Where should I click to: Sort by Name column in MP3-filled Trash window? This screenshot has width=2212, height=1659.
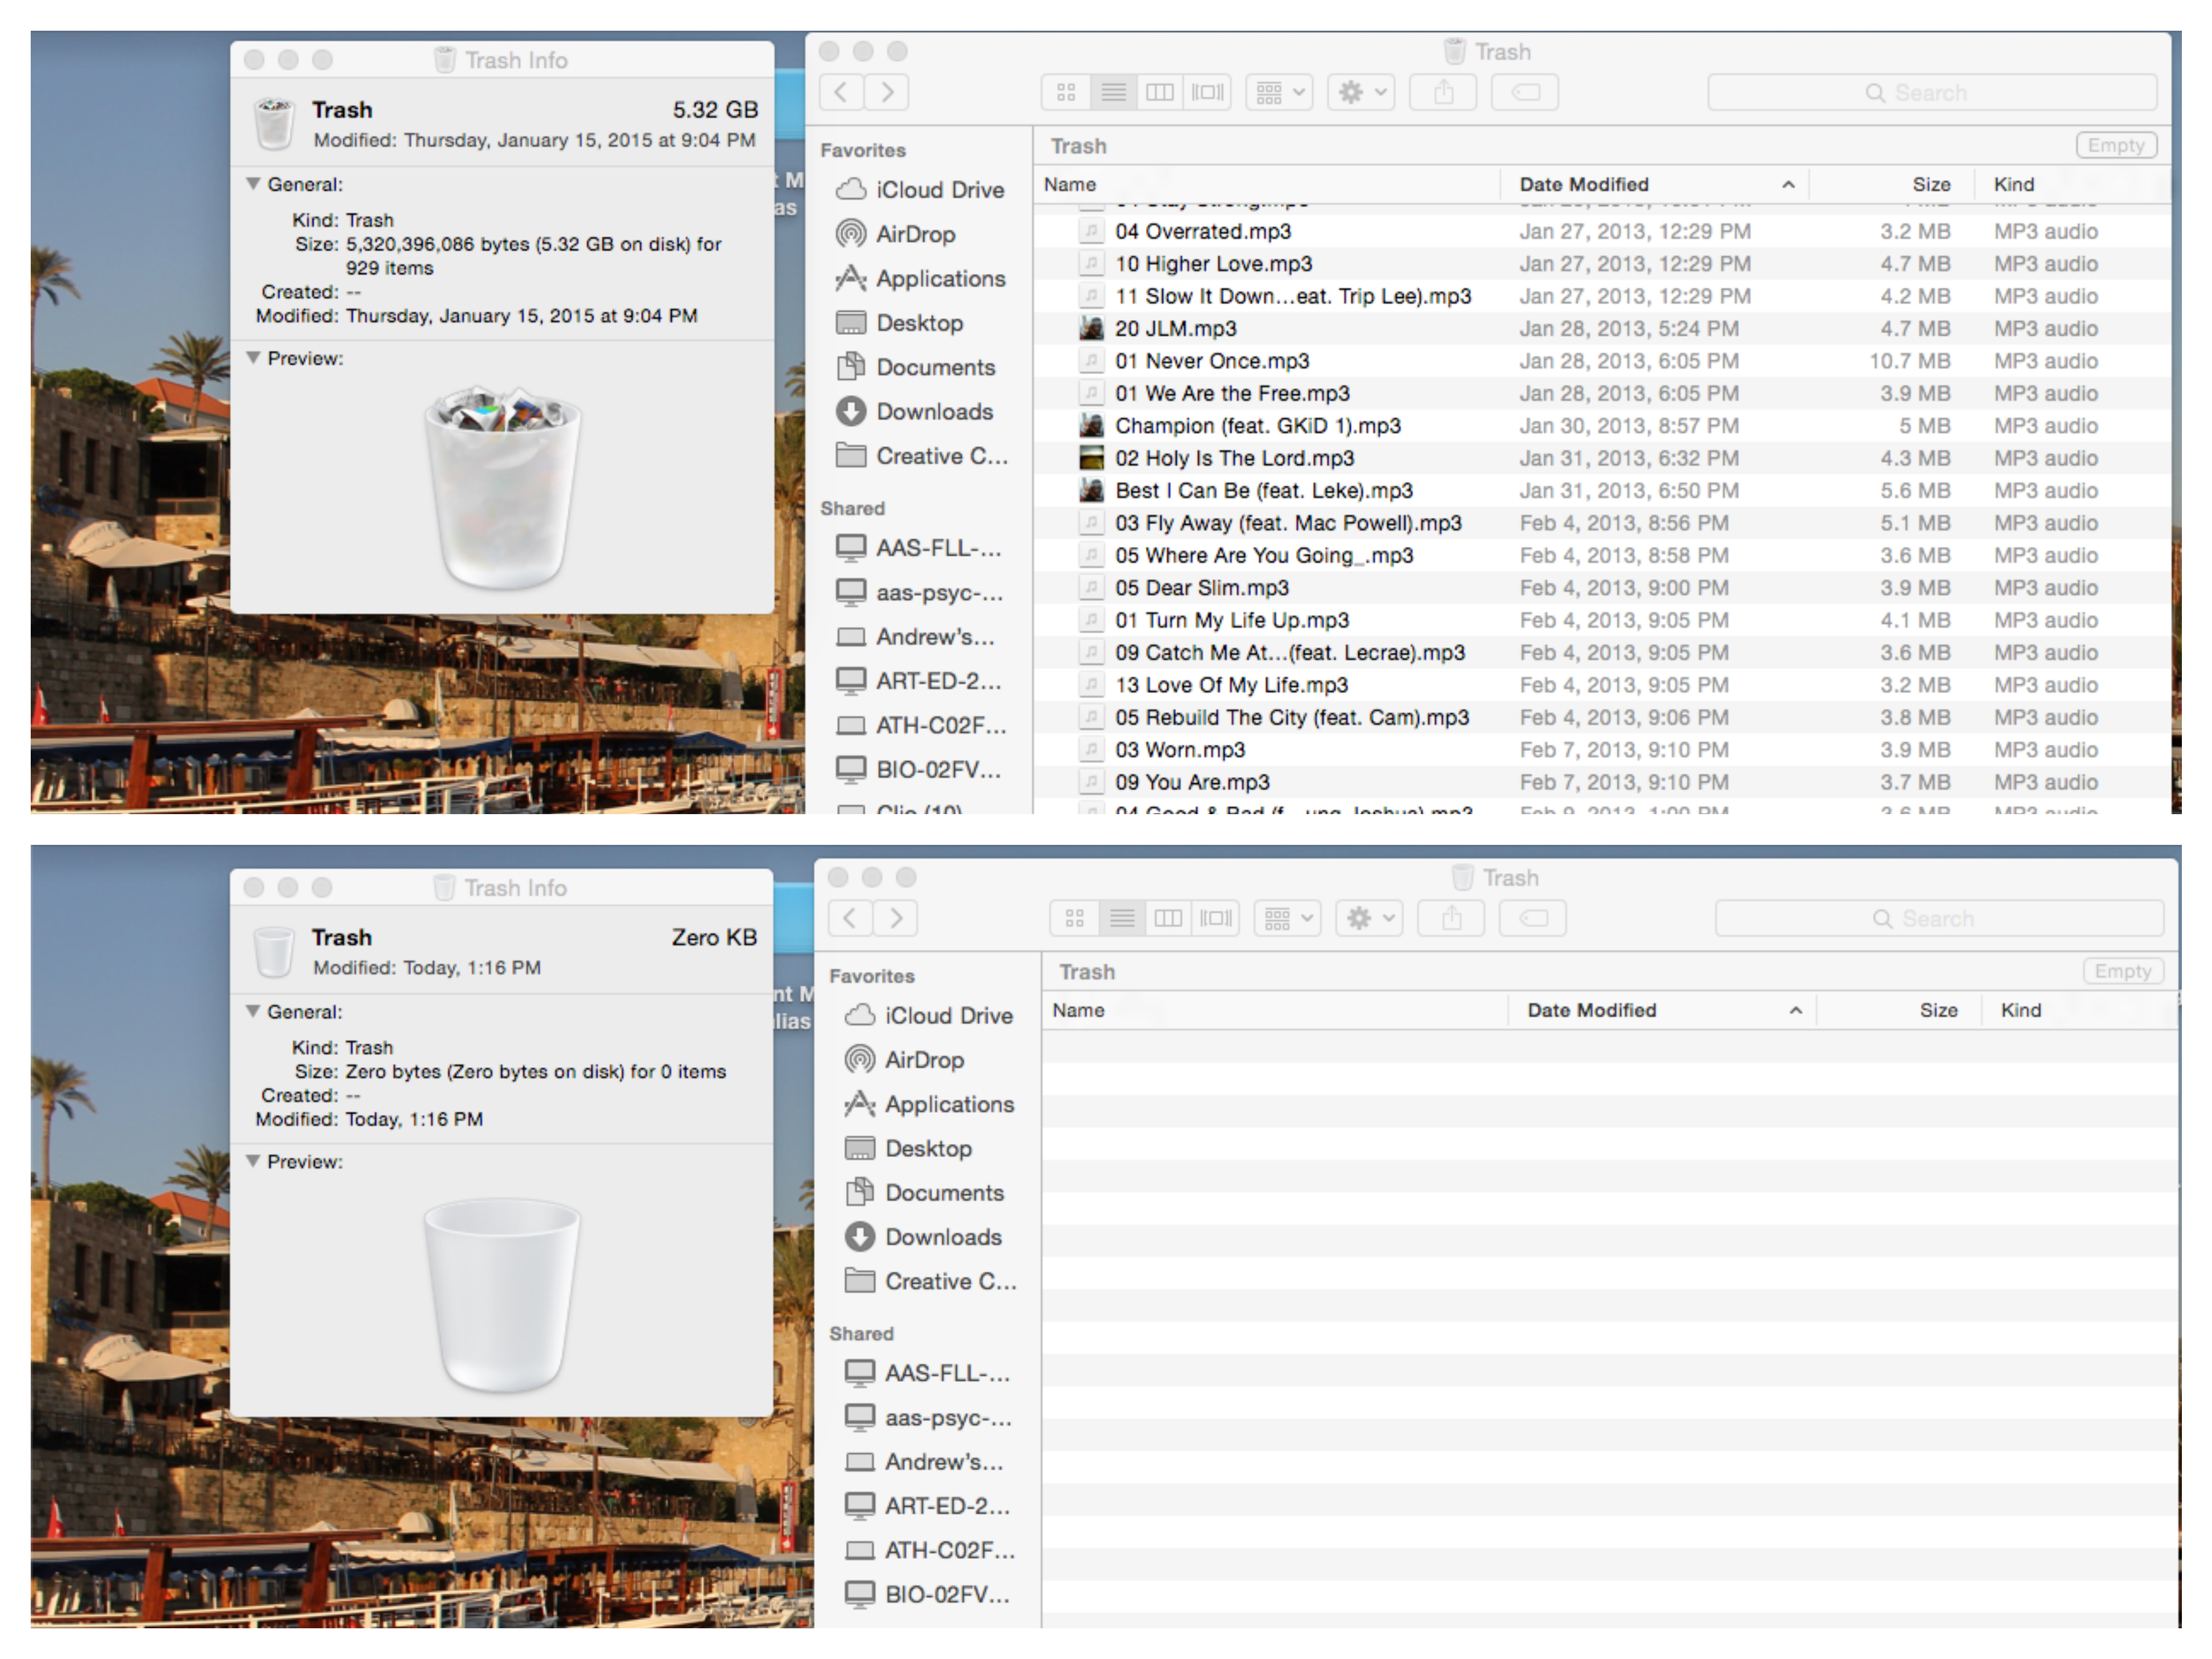pyautogui.click(x=1267, y=184)
